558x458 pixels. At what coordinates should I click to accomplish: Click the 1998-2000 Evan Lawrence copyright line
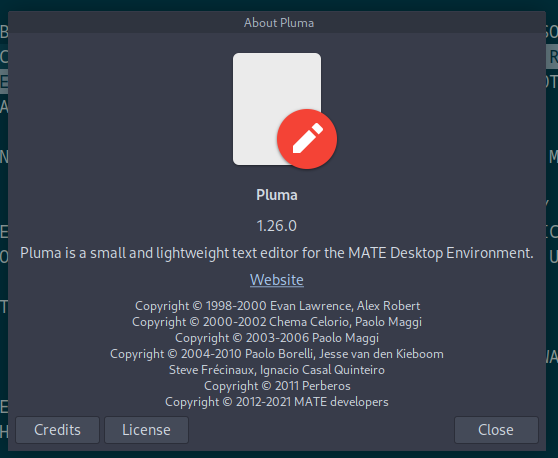pyautogui.click(x=278, y=306)
